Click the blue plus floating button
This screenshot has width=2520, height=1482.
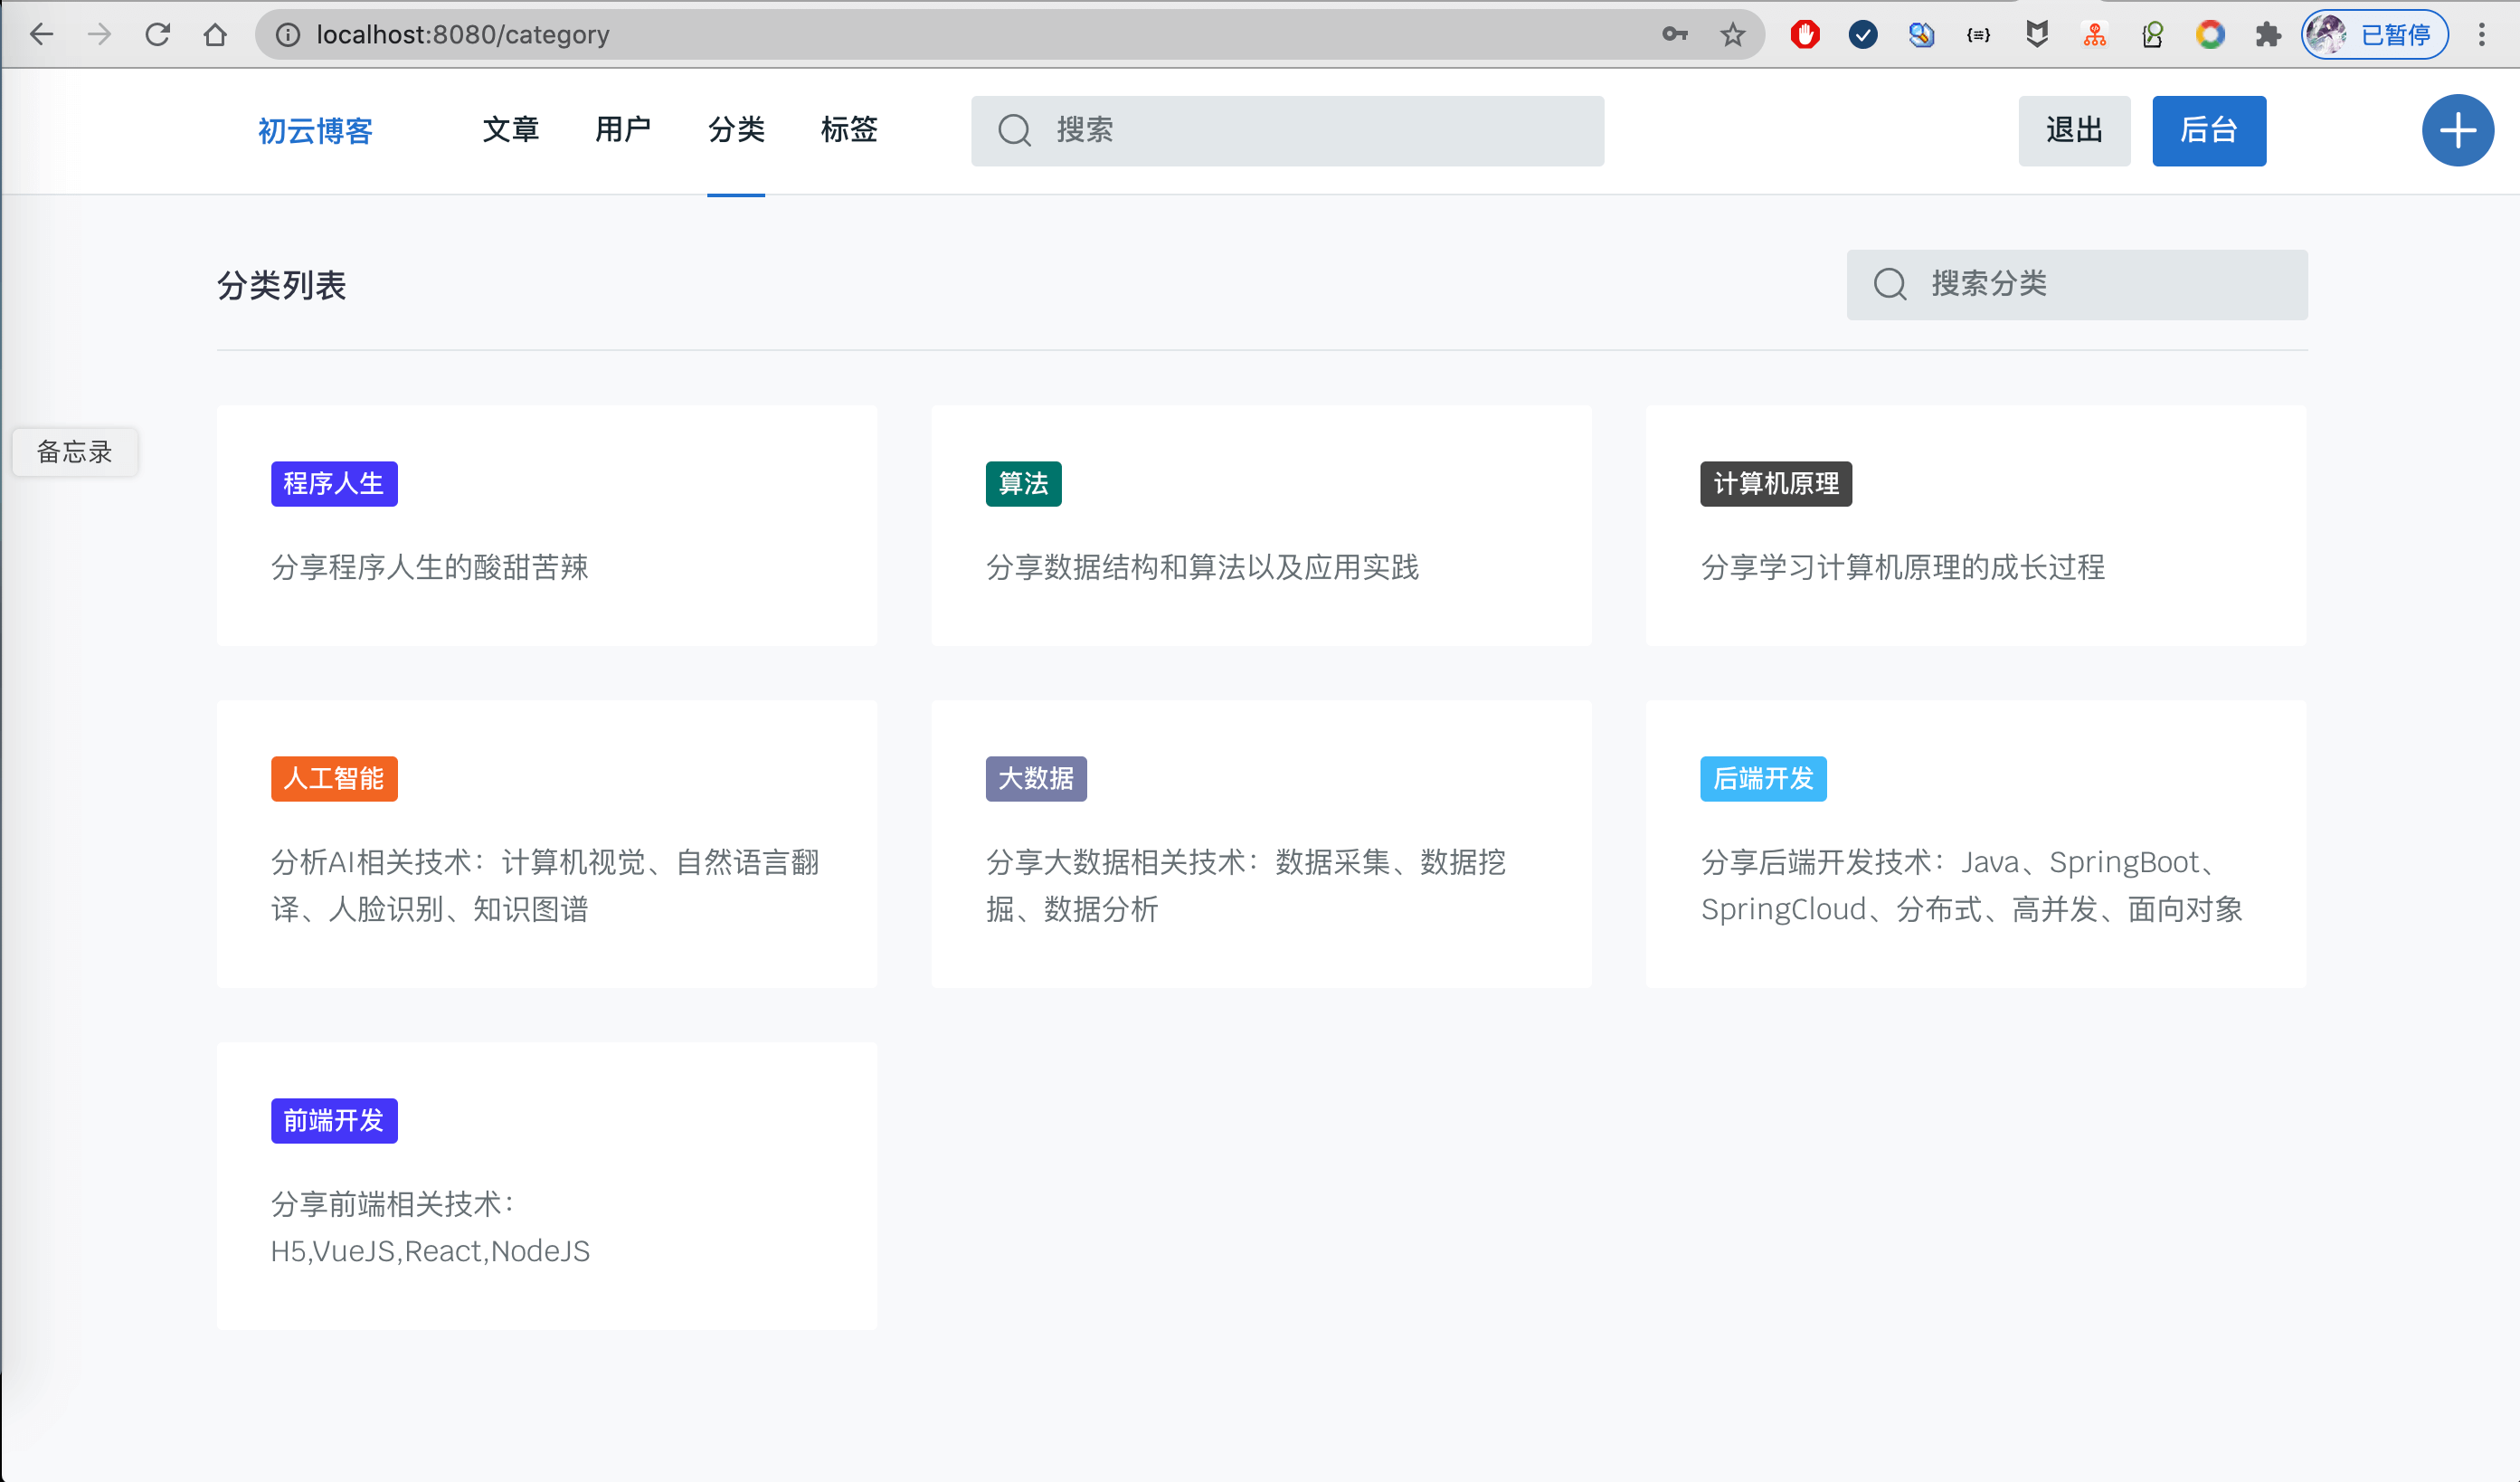click(2456, 131)
